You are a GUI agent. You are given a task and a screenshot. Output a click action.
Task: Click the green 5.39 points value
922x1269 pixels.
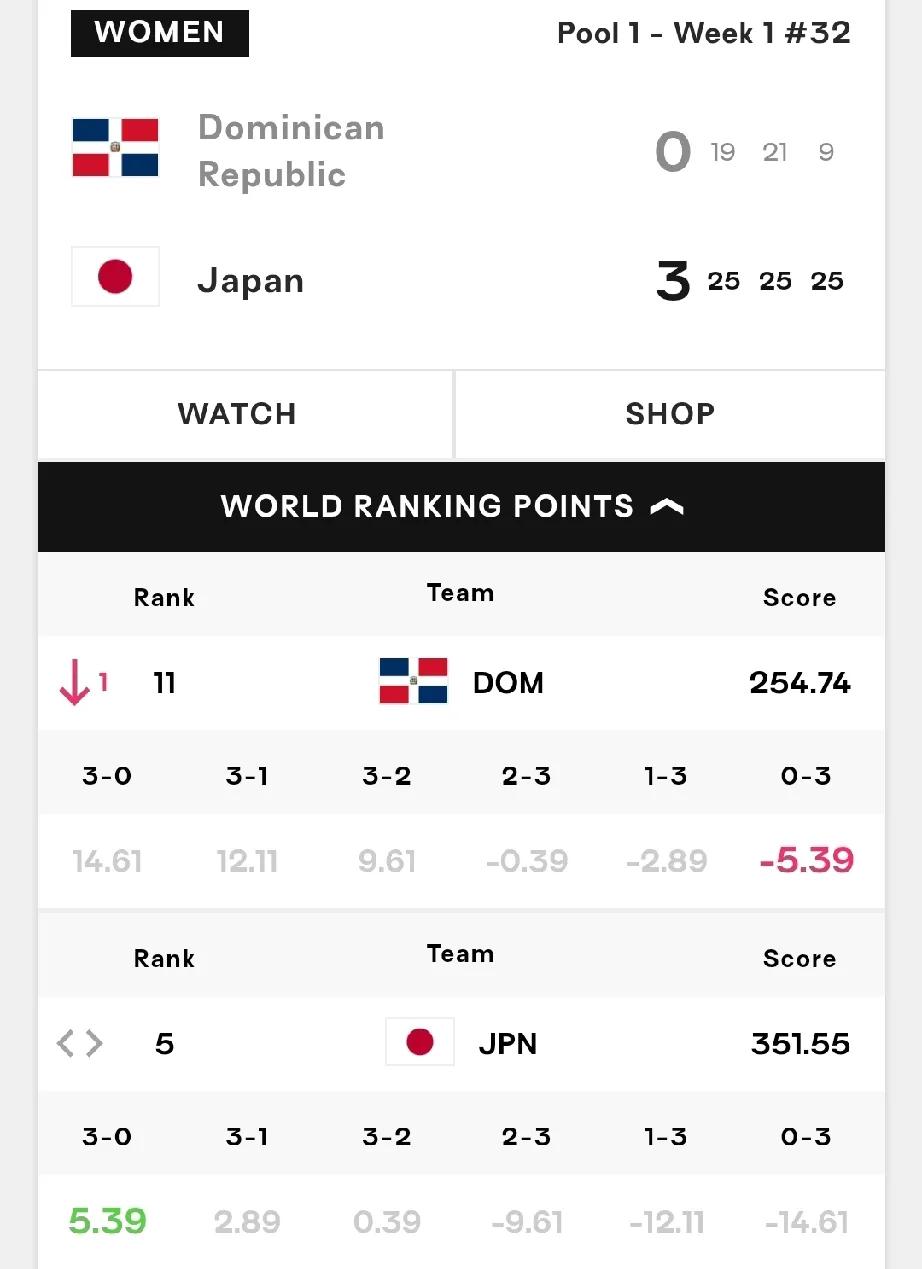point(107,1221)
